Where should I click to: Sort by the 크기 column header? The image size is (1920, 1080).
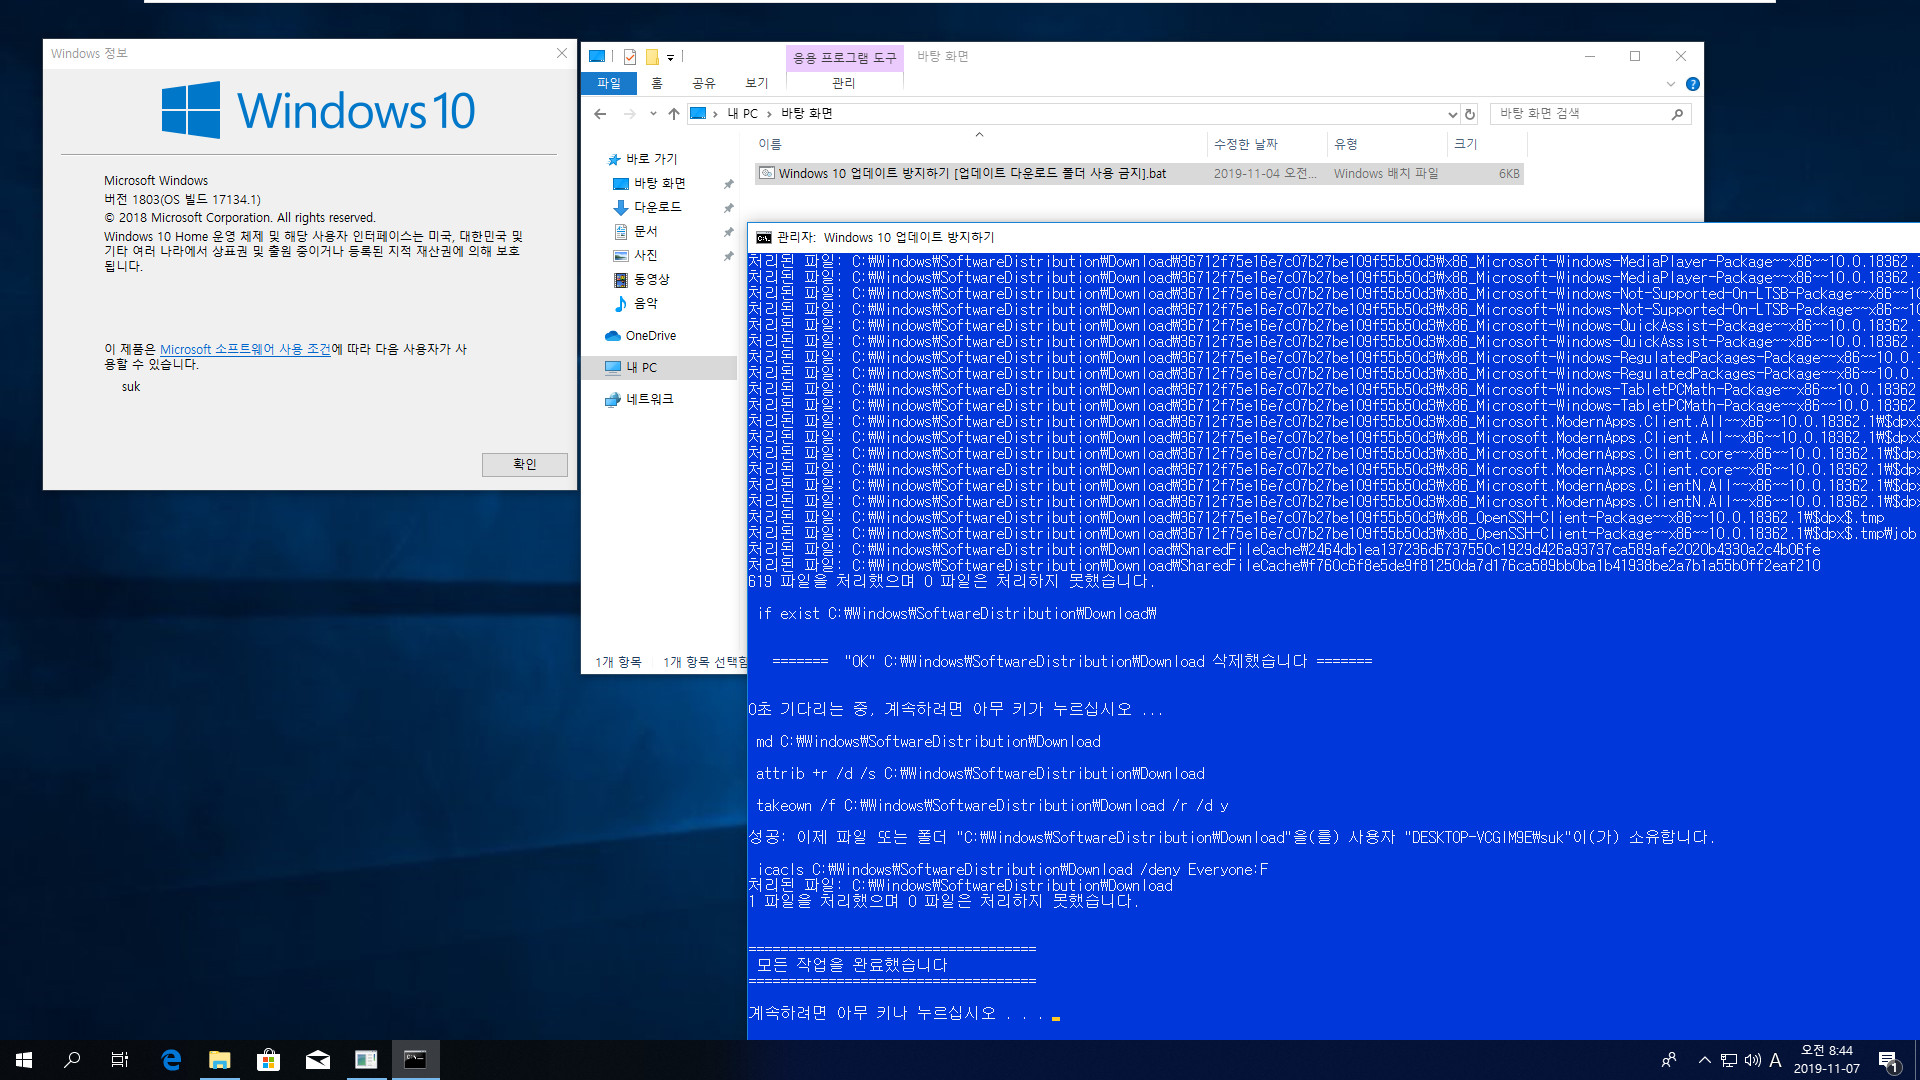[1486, 144]
